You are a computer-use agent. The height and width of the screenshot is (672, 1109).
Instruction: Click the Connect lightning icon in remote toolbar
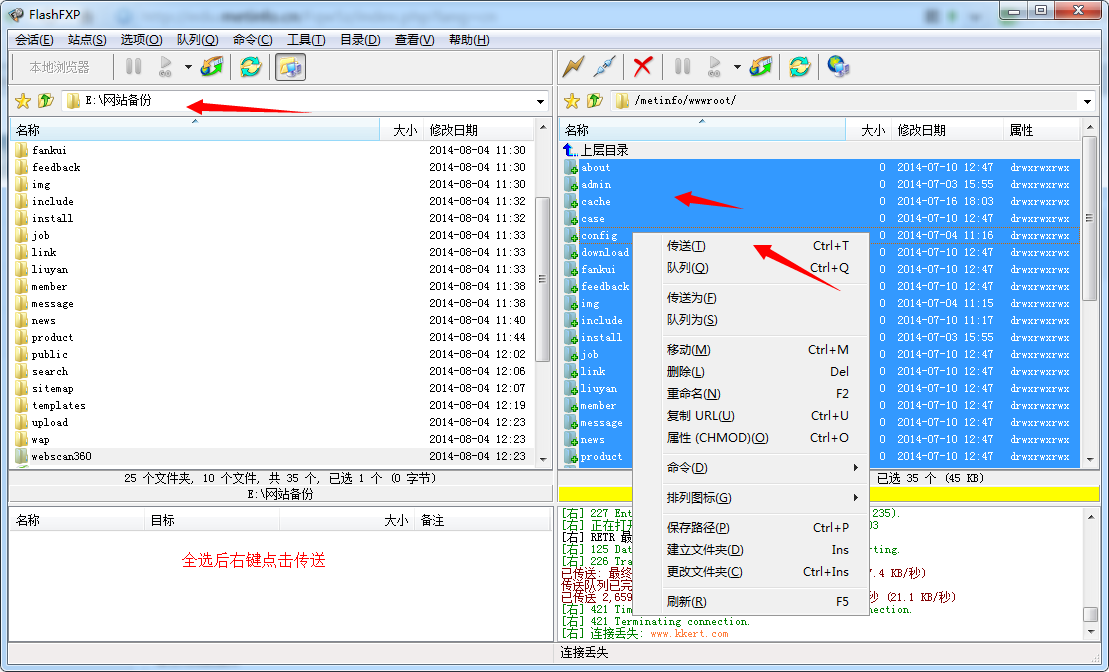click(573, 67)
